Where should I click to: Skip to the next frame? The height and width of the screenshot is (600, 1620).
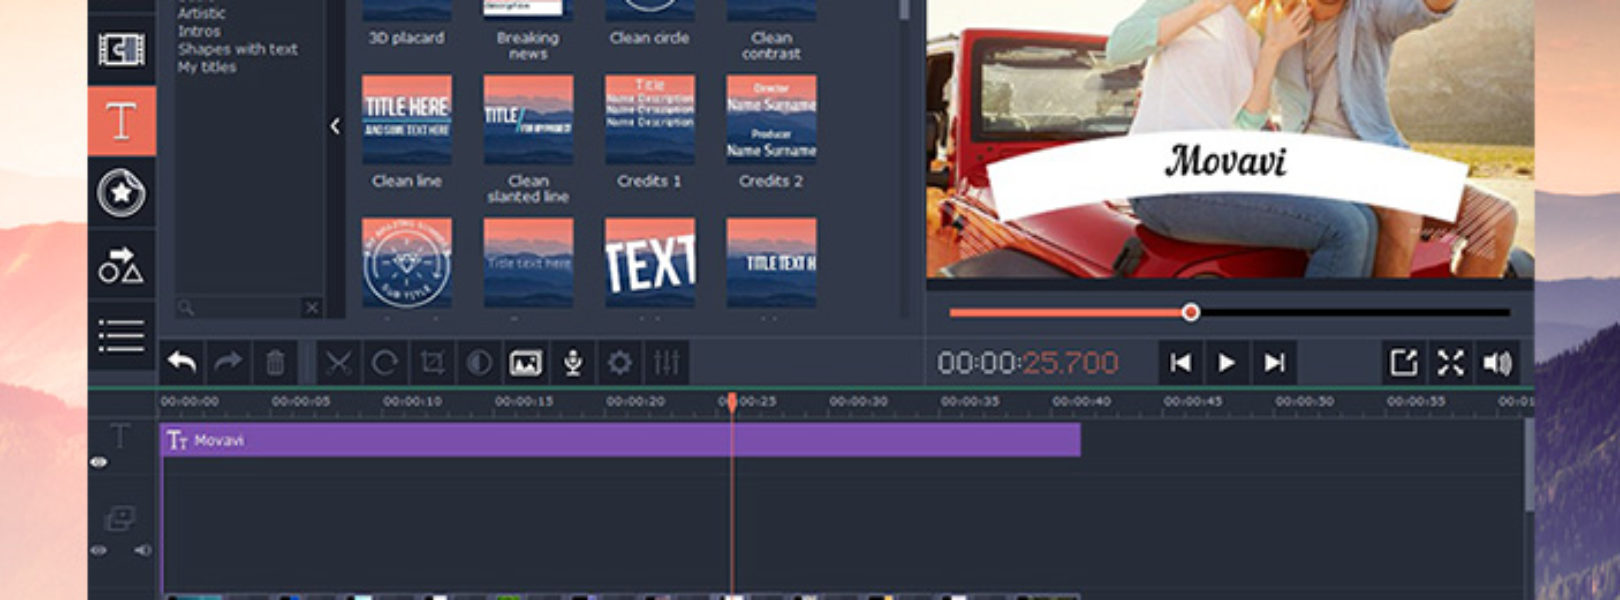click(x=1274, y=363)
